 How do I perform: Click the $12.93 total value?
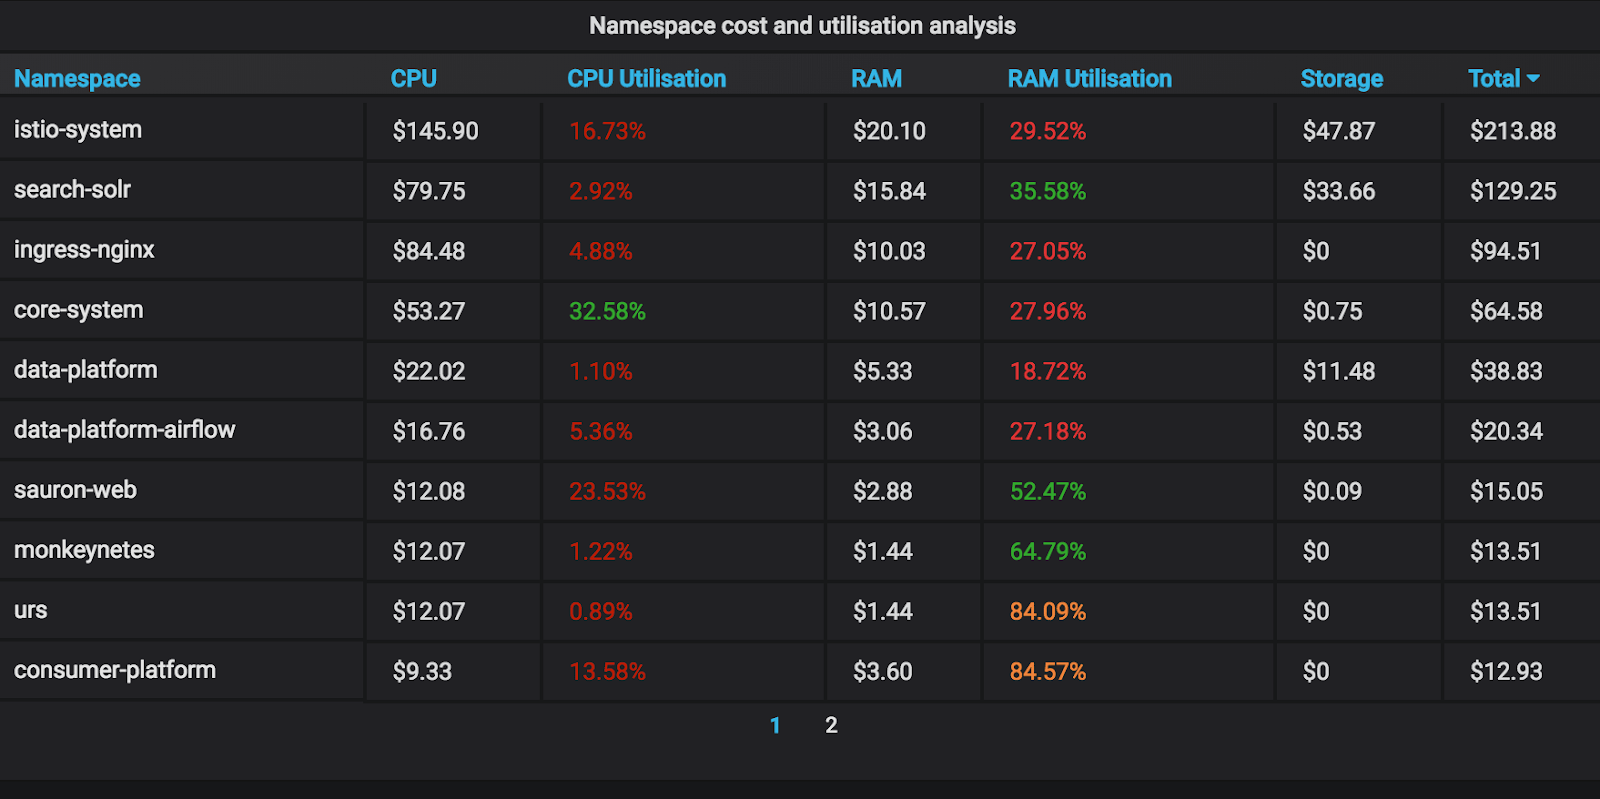[1507, 671]
